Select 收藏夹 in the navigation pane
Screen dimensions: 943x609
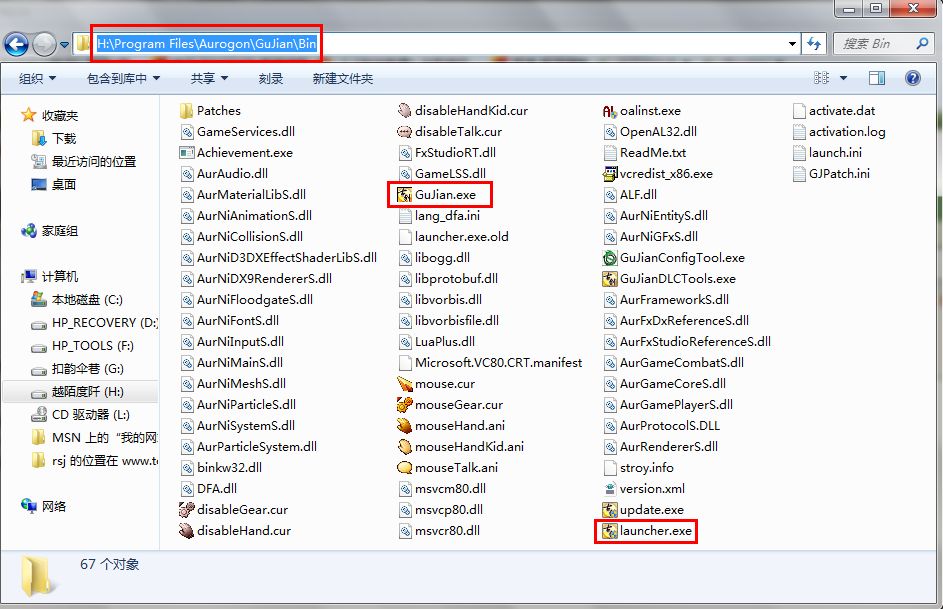[60, 115]
